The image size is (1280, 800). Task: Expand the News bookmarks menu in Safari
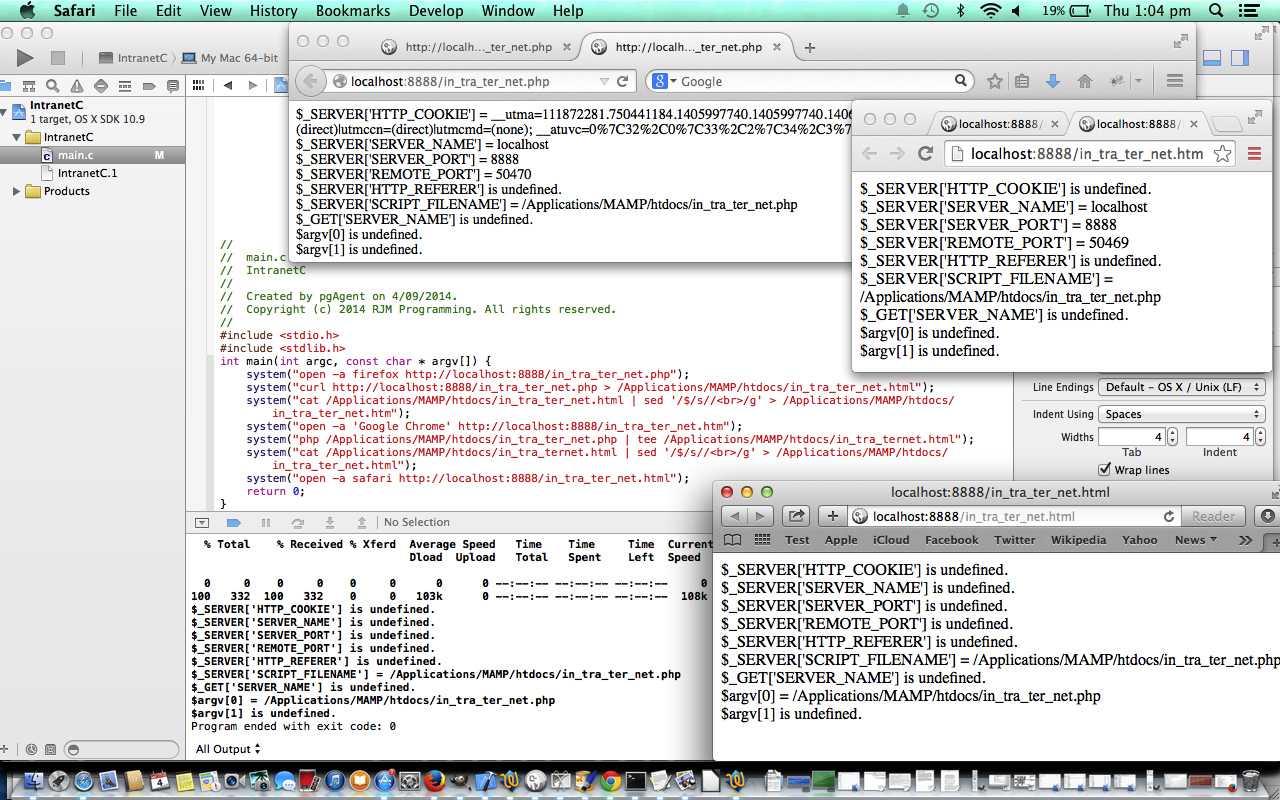1196,540
